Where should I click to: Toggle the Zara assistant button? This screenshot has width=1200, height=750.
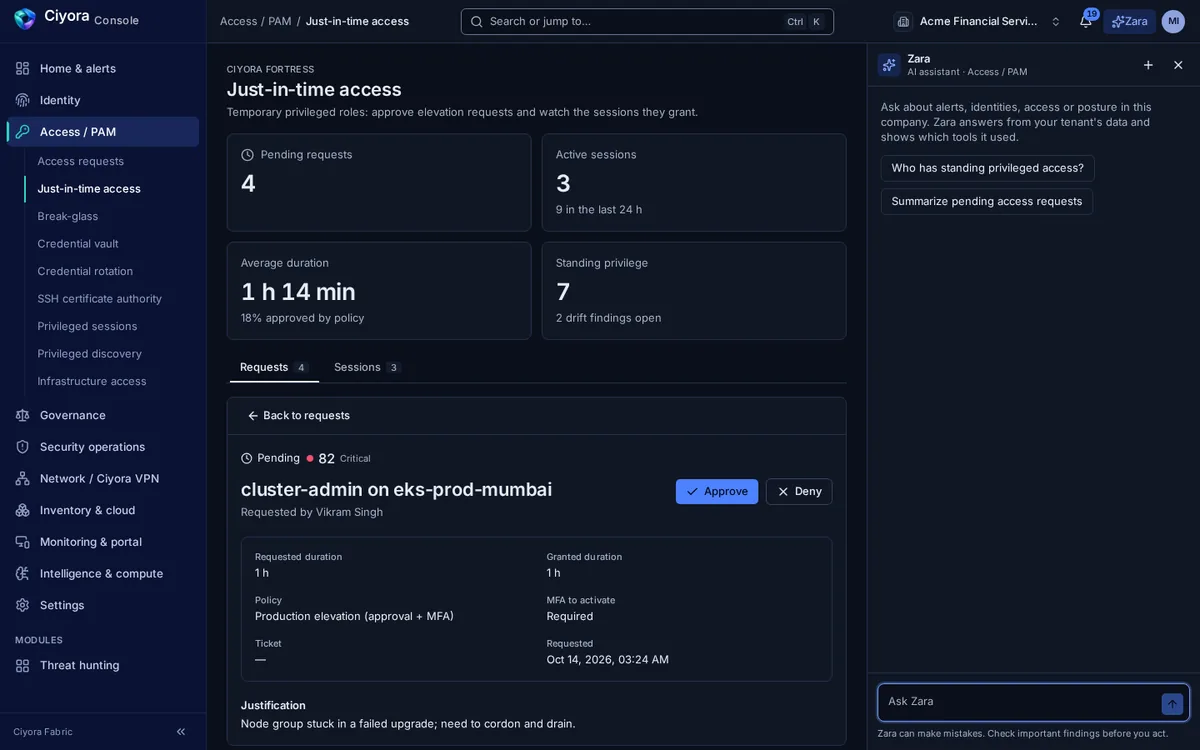[1130, 21]
